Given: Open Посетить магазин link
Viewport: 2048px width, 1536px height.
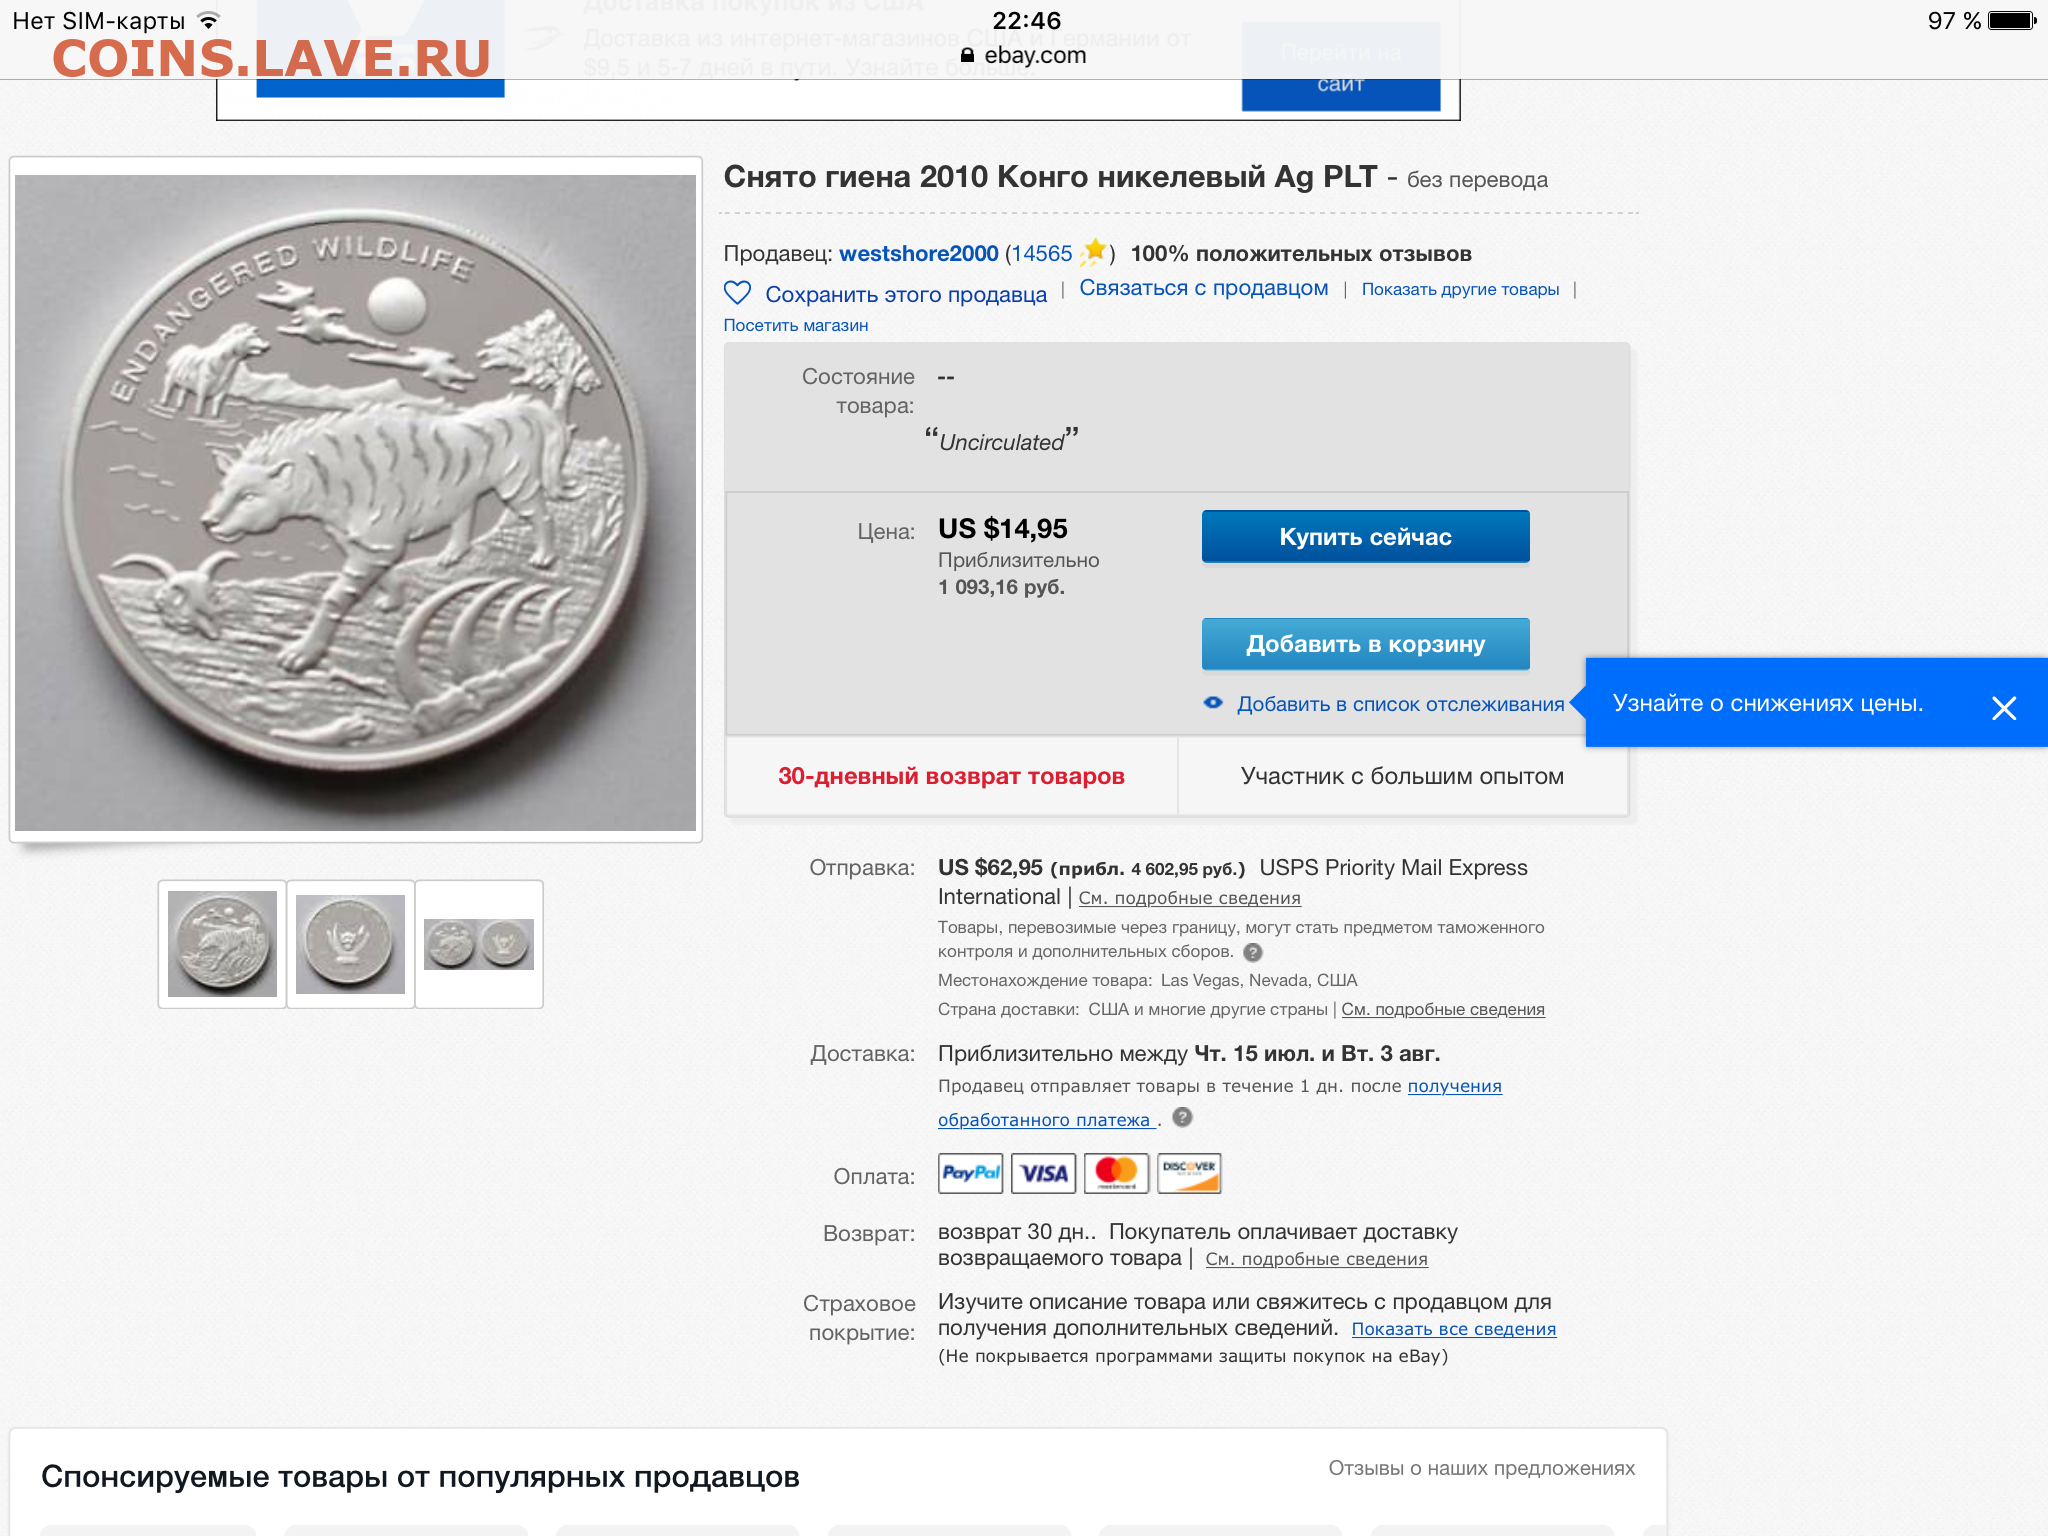Looking at the screenshot, I should coord(796,325).
